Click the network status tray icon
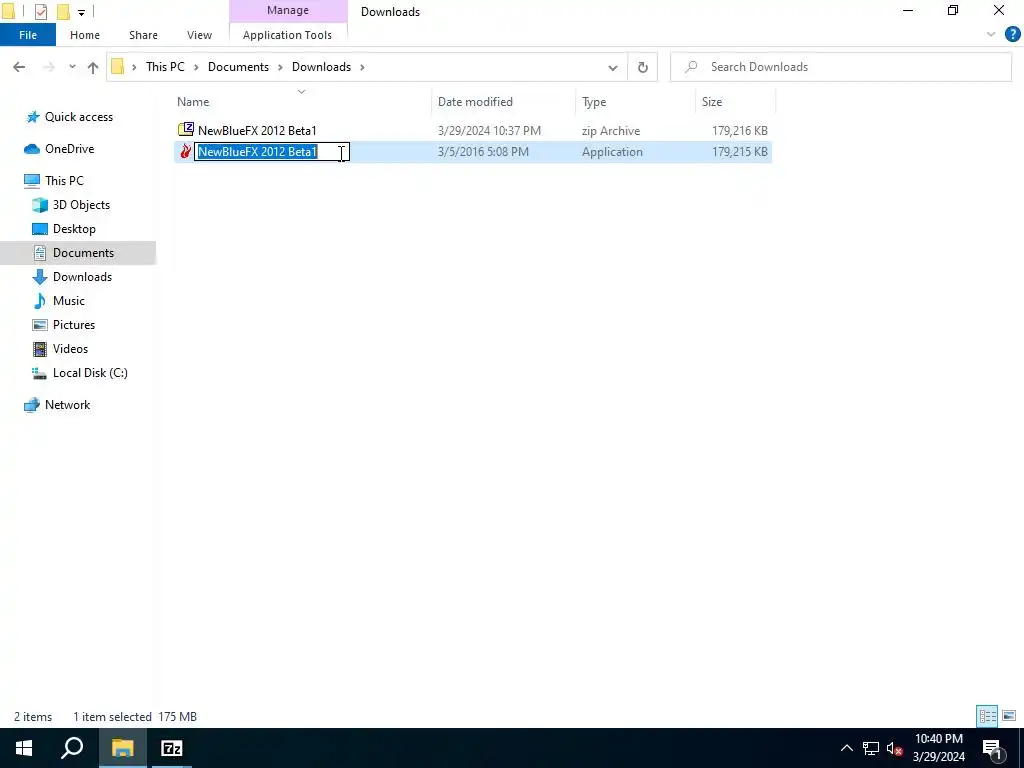The height and width of the screenshot is (768, 1024). [871, 748]
